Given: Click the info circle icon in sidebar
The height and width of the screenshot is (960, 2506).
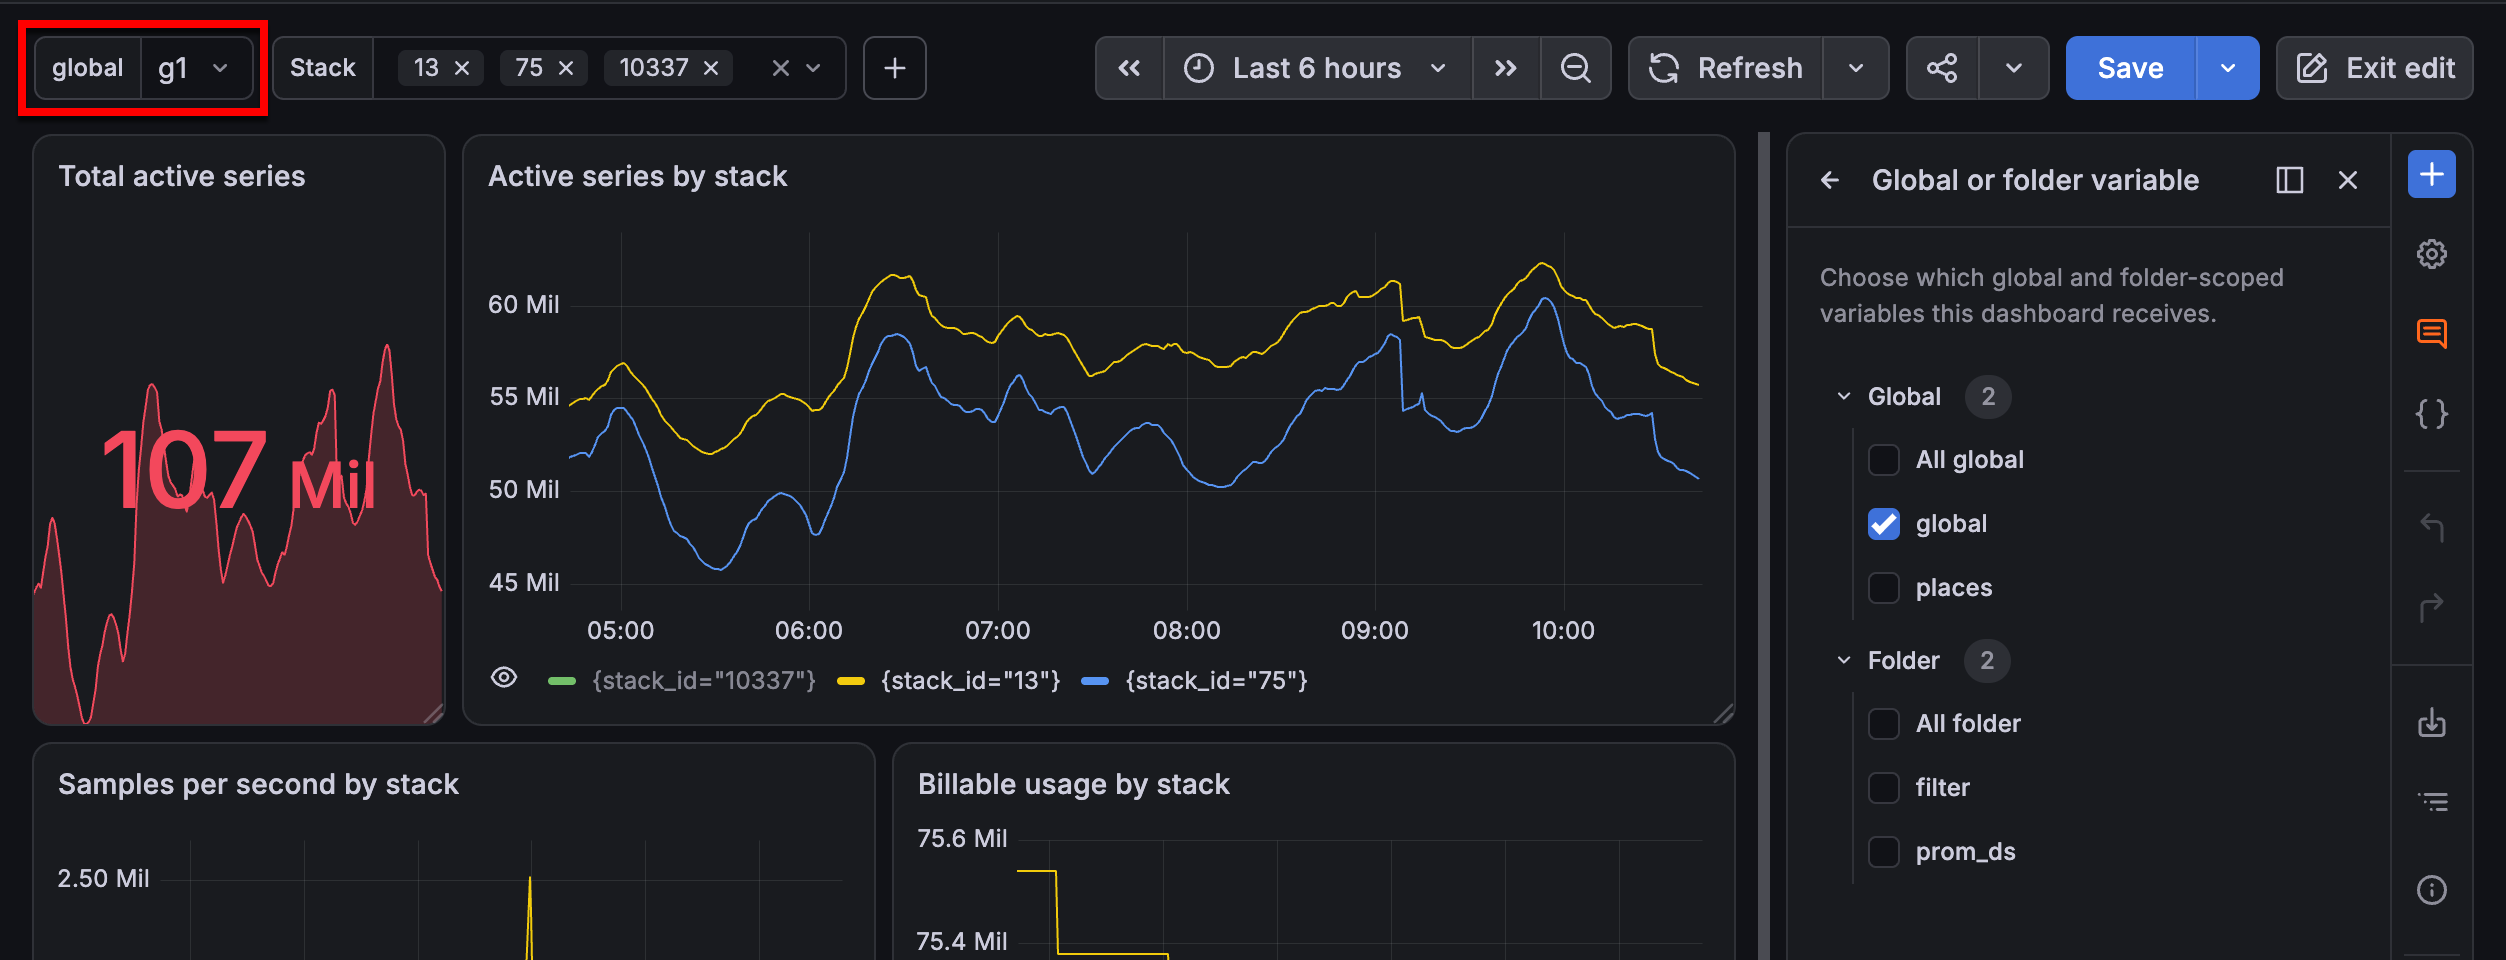Looking at the screenshot, I should coord(2432,890).
